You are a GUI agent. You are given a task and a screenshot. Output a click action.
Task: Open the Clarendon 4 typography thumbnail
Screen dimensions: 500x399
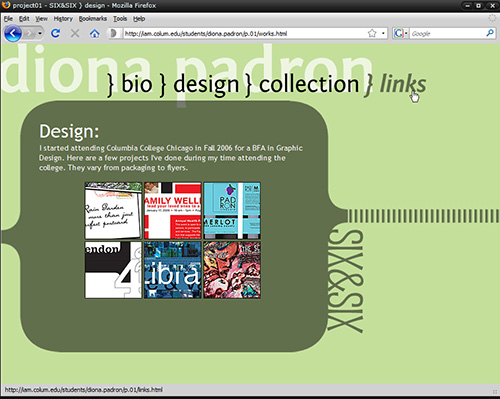[x=113, y=270]
